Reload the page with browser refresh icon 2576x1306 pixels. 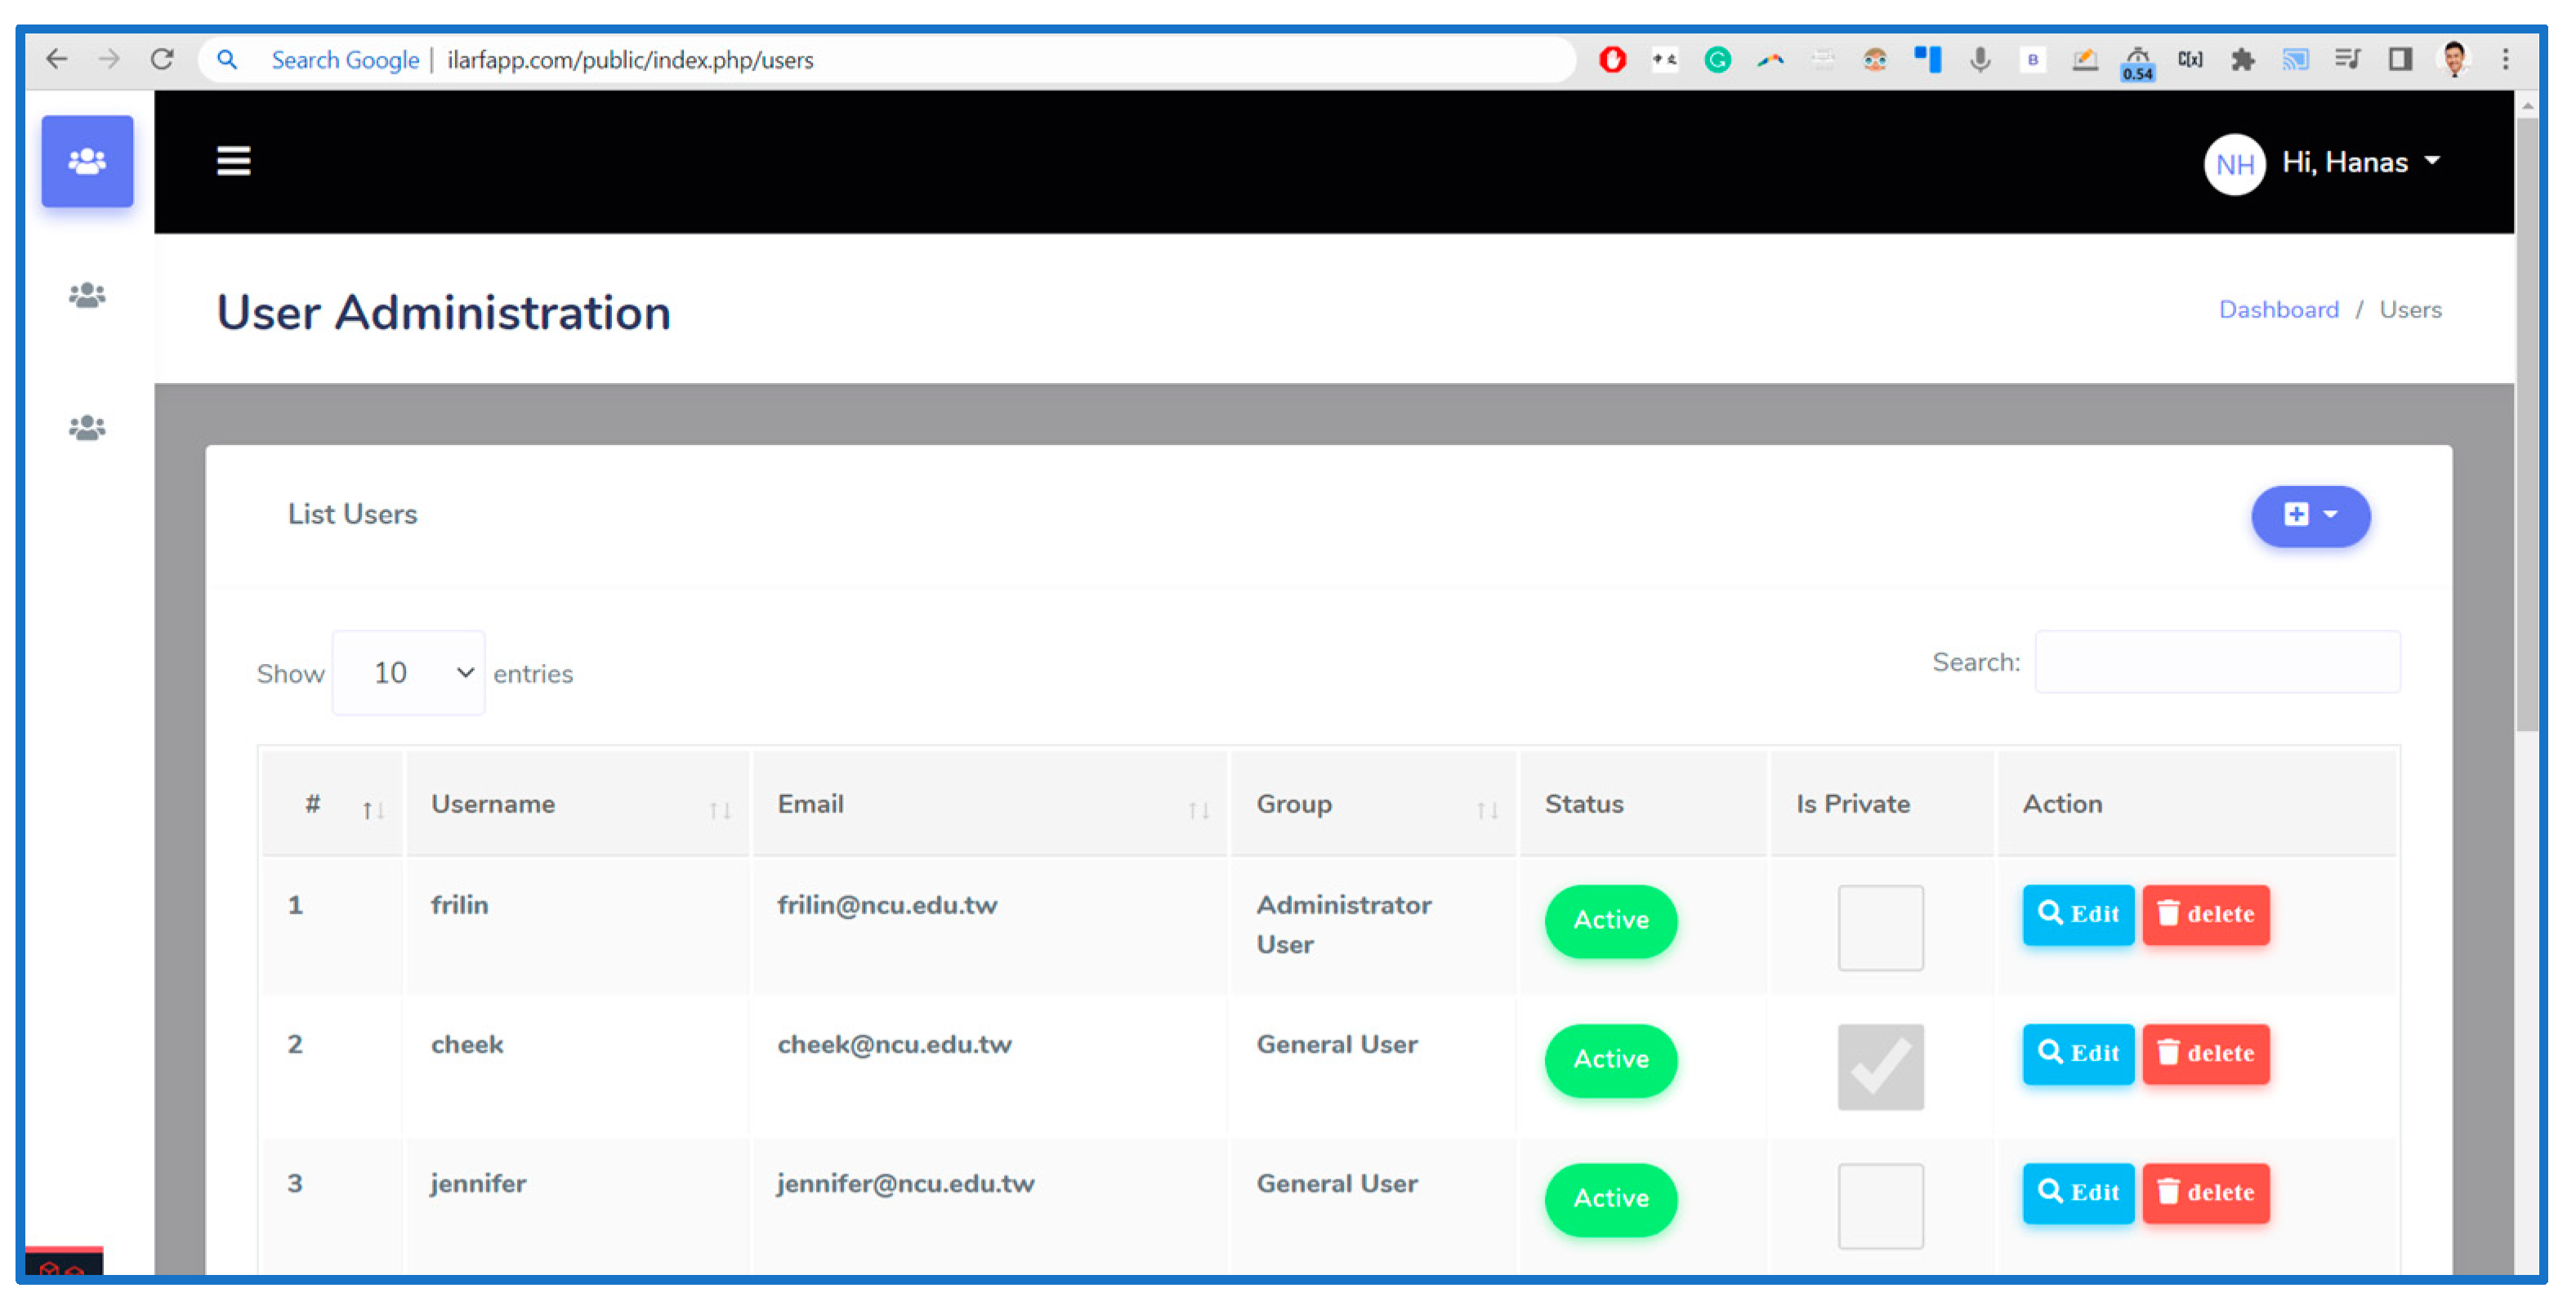tap(162, 59)
